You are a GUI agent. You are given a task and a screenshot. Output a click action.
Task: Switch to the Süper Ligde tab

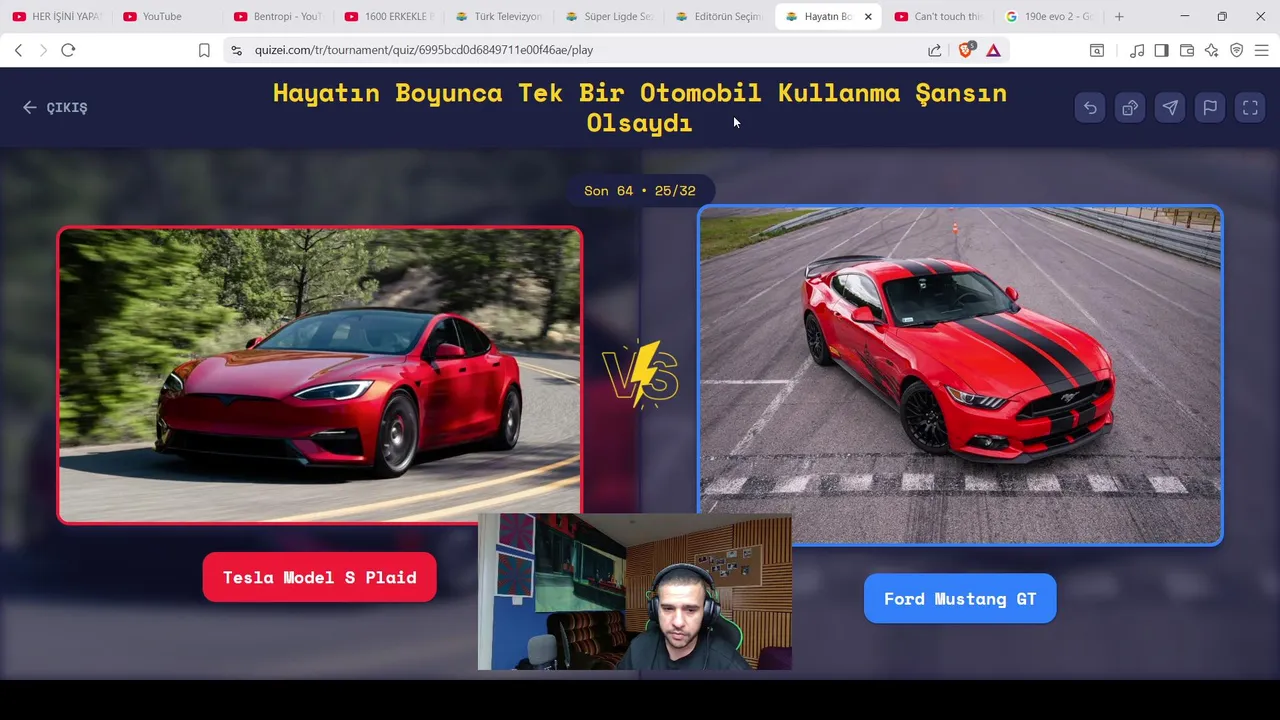tap(608, 16)
